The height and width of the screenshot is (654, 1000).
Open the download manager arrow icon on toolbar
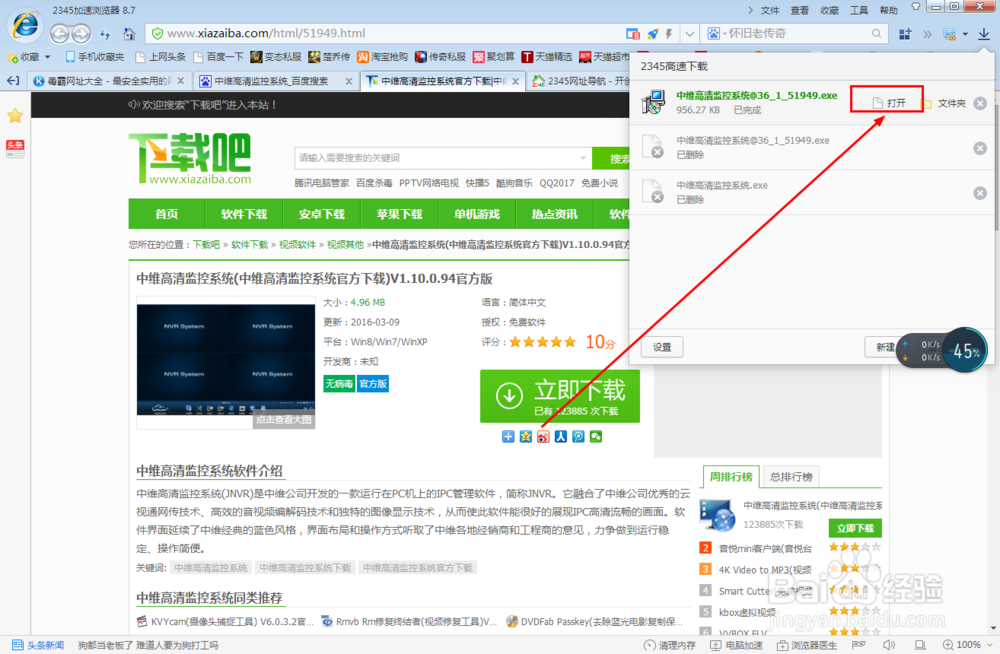983,33
